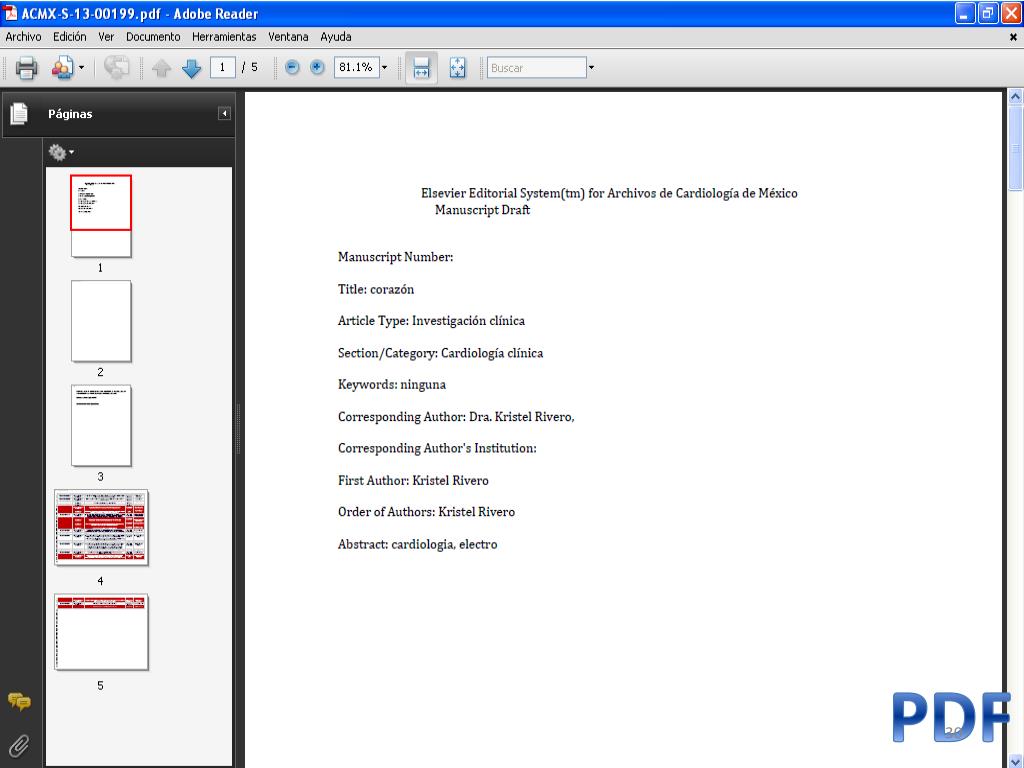Click "Section/Category: Cardiología clínica" text
Image resolution: width=1024 pixels, height=768 pixels.
pos(440,353)
